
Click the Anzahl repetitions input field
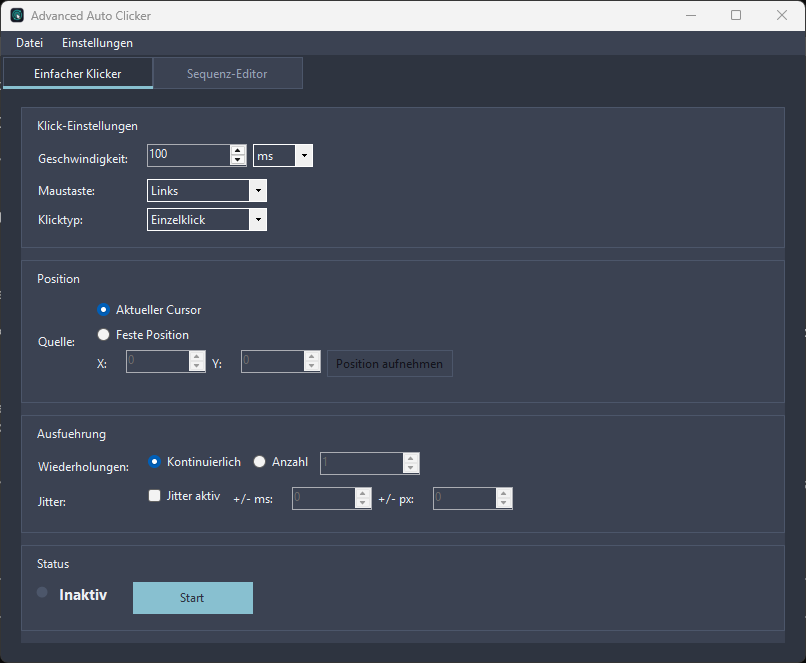(362, 464)
